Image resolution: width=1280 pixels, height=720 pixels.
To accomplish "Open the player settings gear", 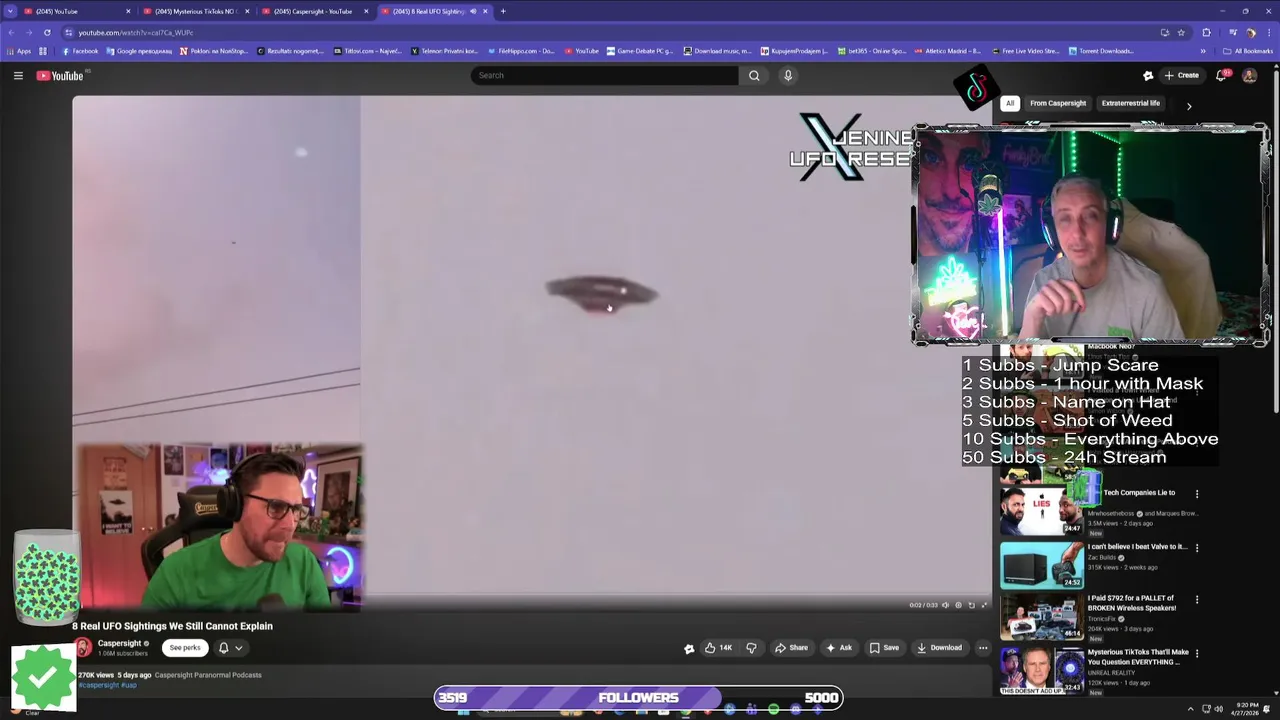I will [x=958, y=605].
